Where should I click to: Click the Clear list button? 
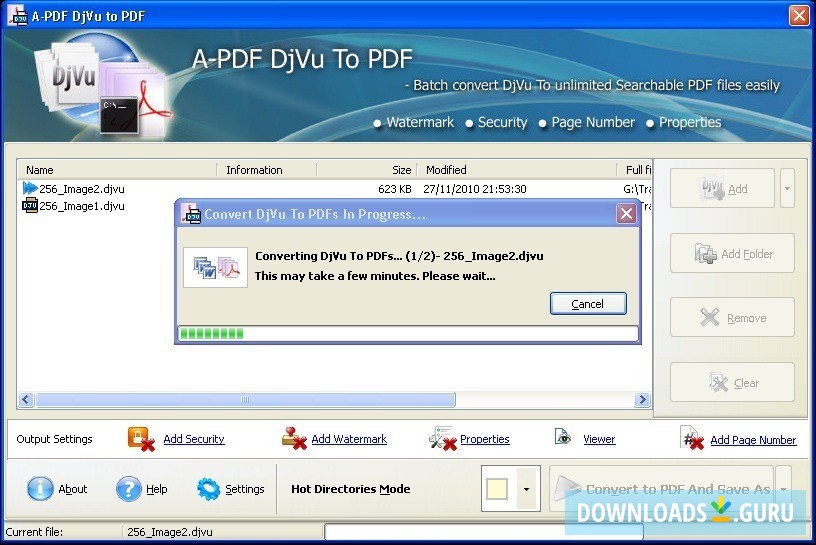point(732,383)
